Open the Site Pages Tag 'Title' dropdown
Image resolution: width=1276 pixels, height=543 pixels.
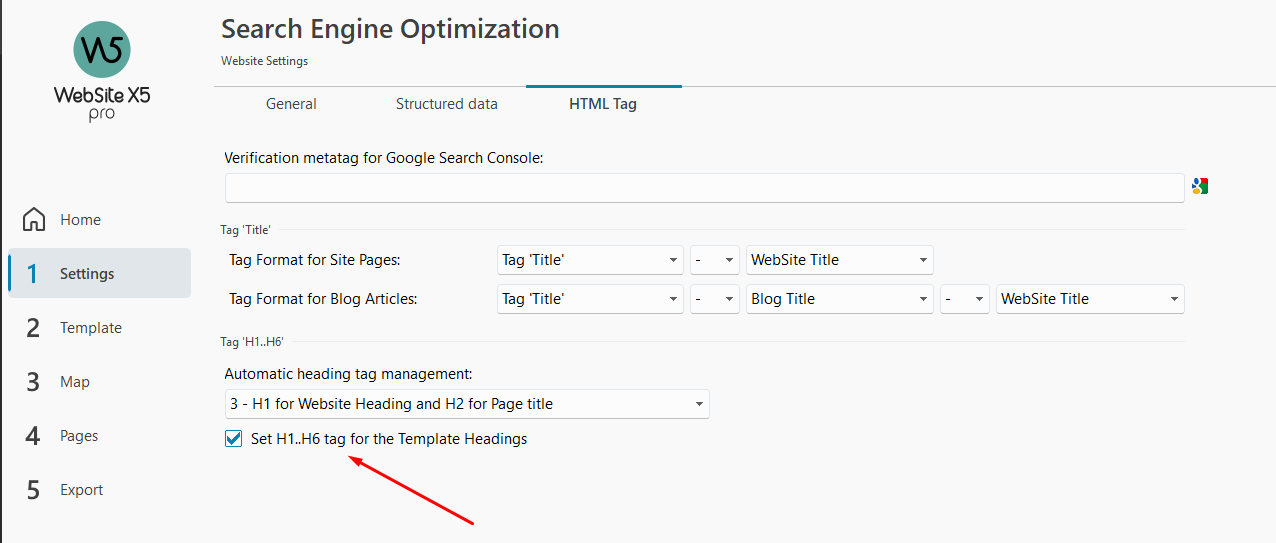point(590,260)
